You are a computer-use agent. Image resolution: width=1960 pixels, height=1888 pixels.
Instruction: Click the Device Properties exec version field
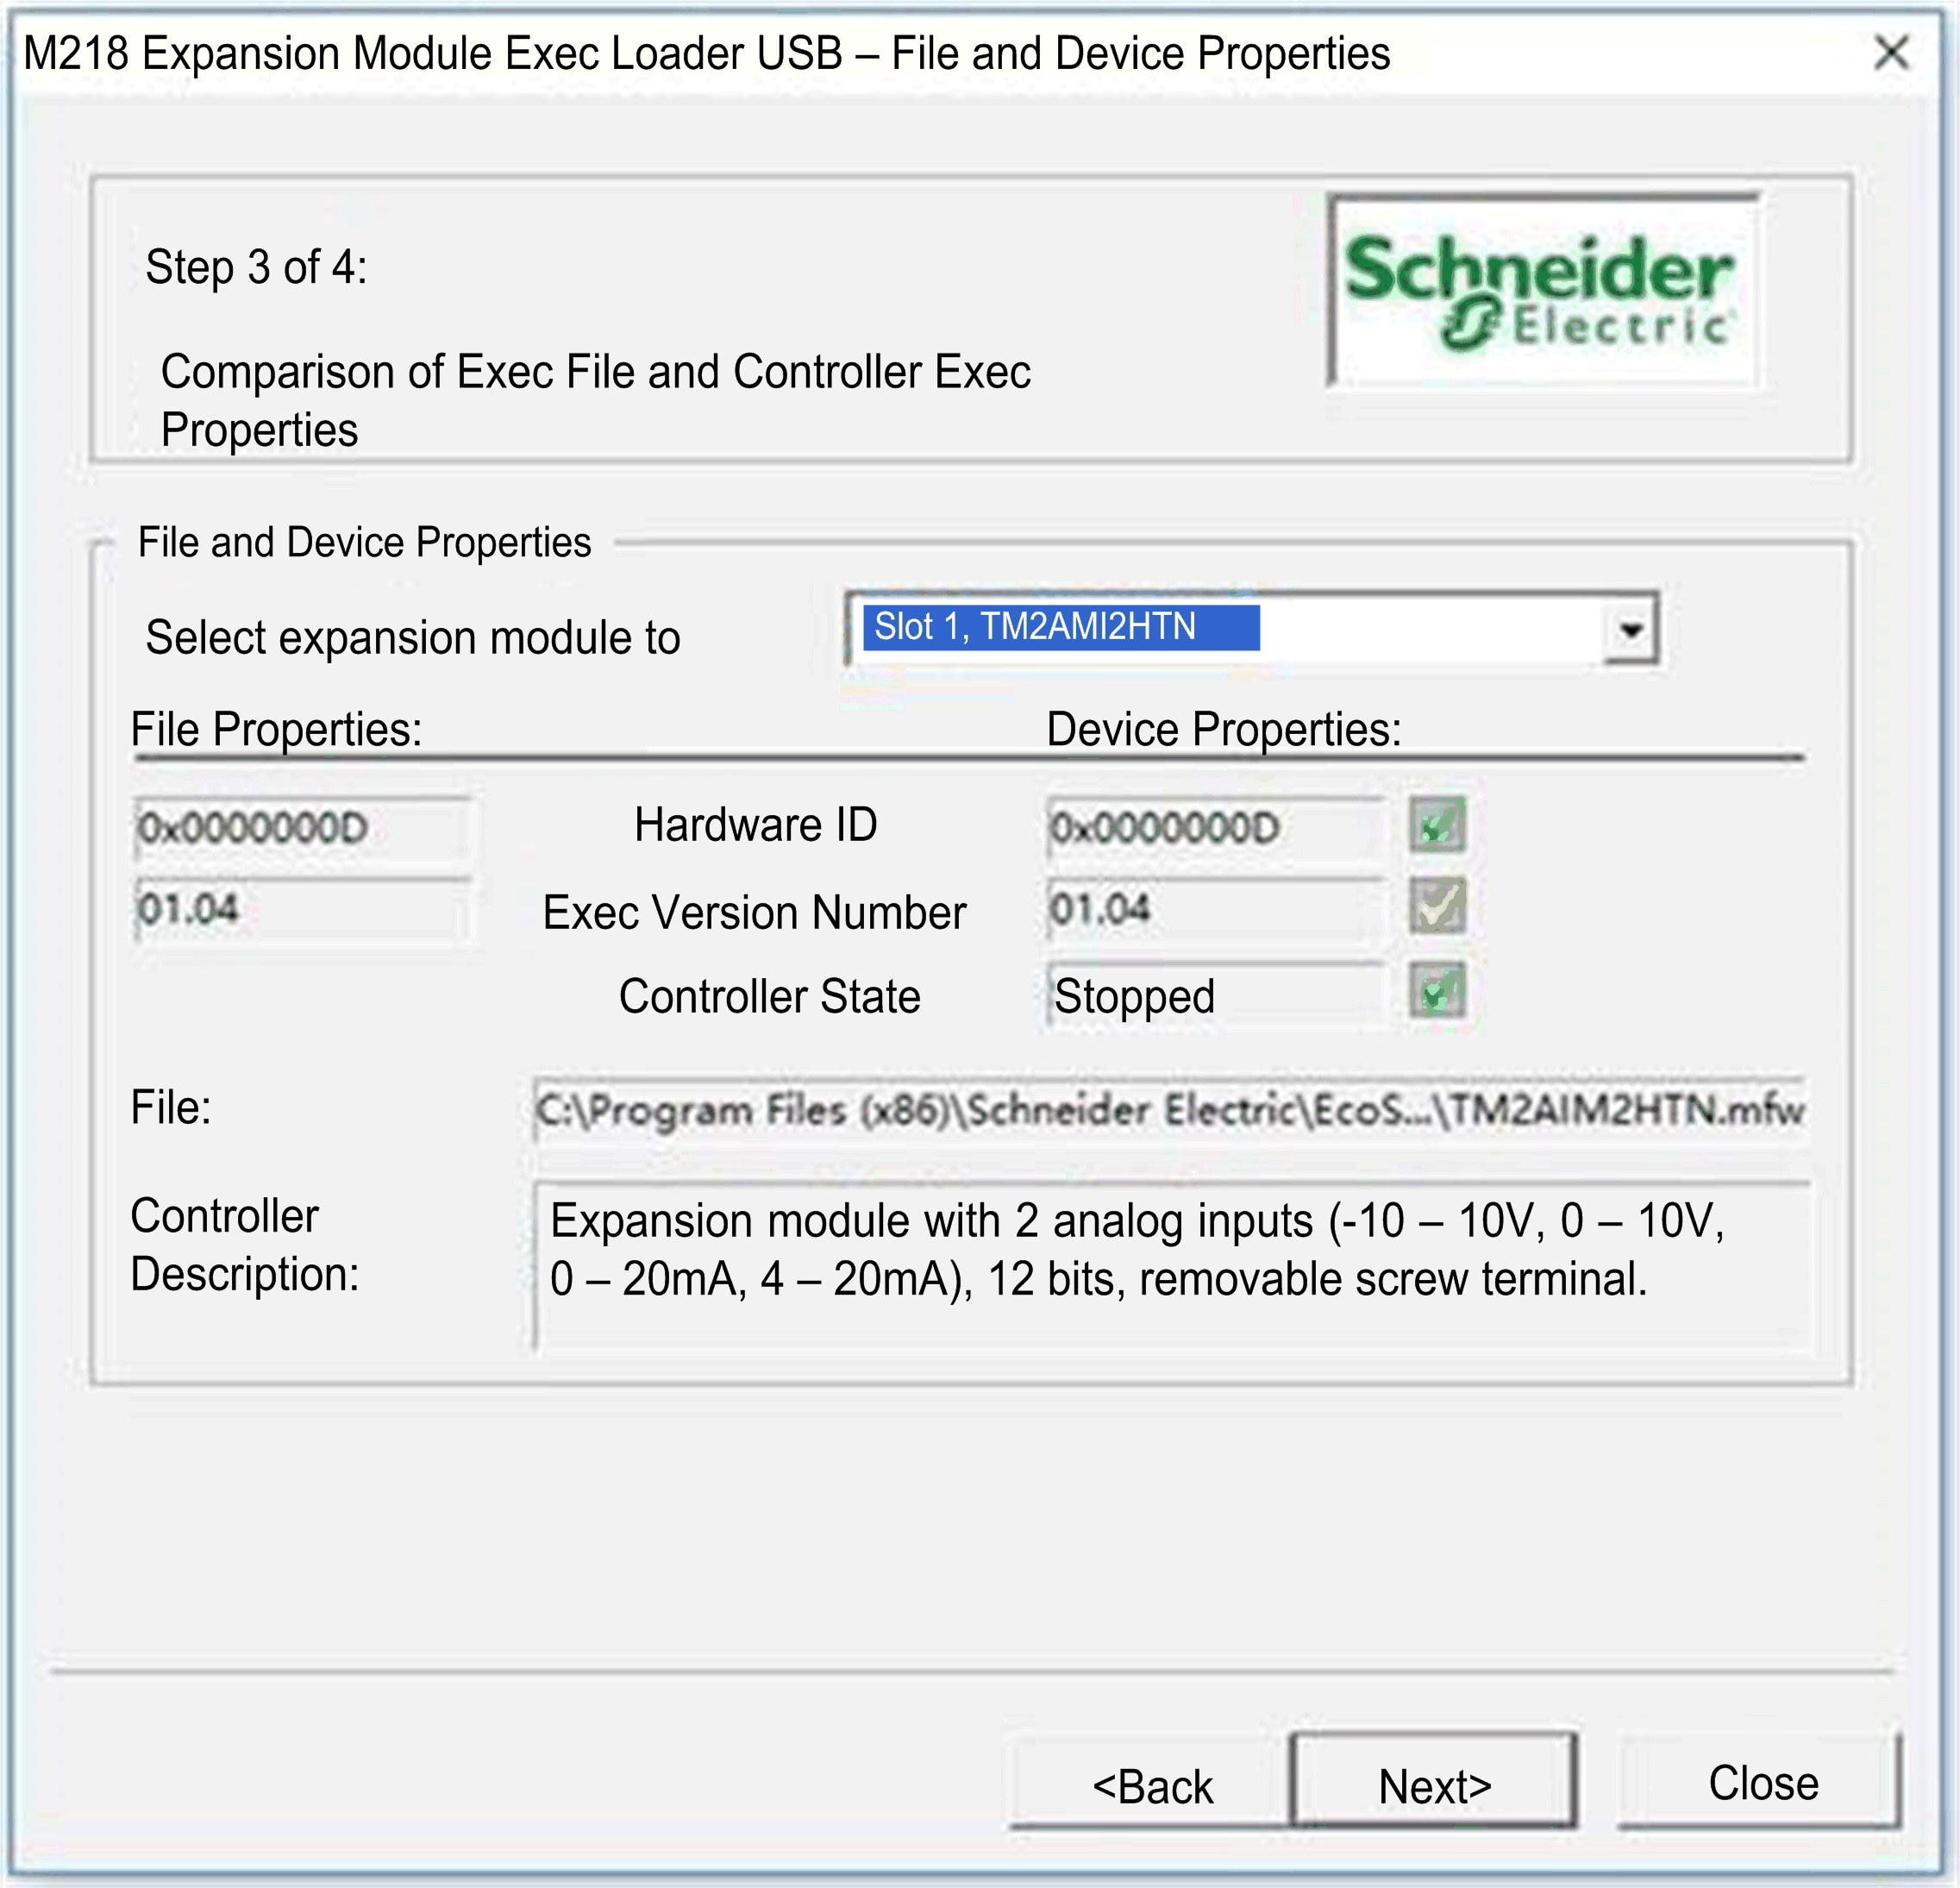click(1215, 910)
